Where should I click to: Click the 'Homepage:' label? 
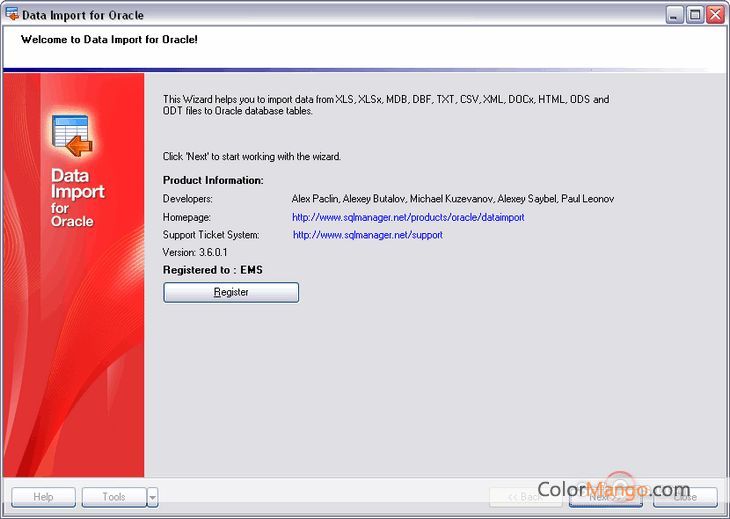coord(187,217)
